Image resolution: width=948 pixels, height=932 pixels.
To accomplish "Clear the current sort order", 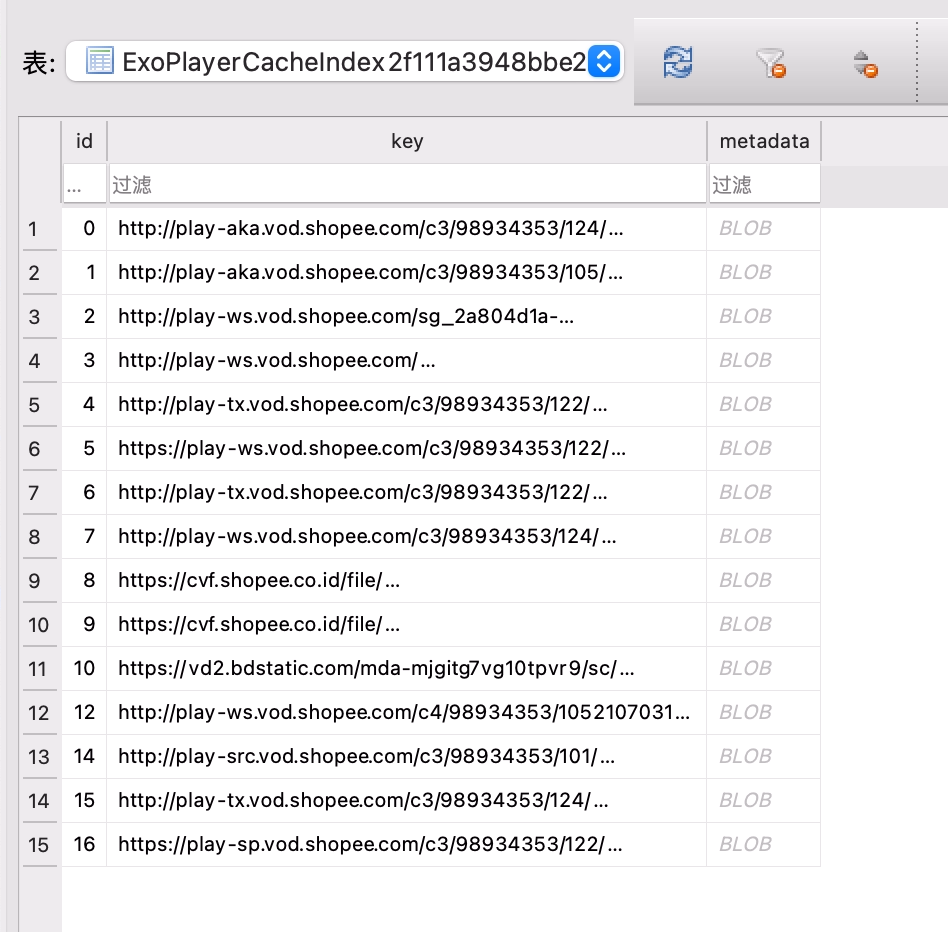I will click(x=862, y=62).
